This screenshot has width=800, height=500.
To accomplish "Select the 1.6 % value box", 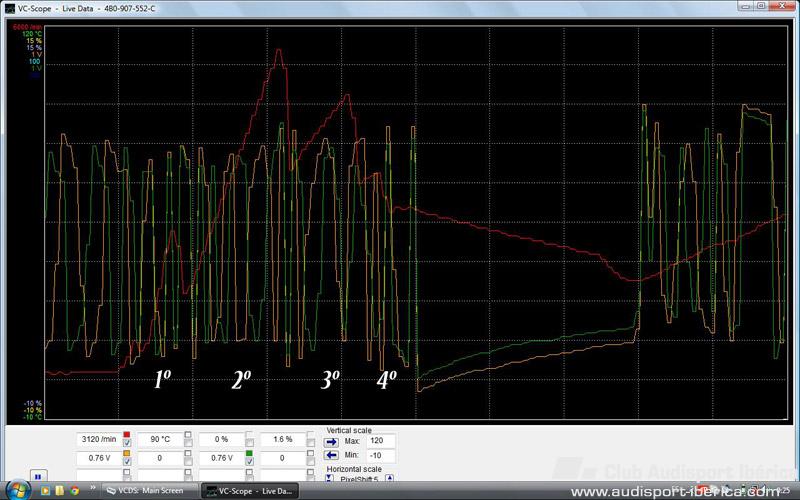I will (x=283, y=439).
